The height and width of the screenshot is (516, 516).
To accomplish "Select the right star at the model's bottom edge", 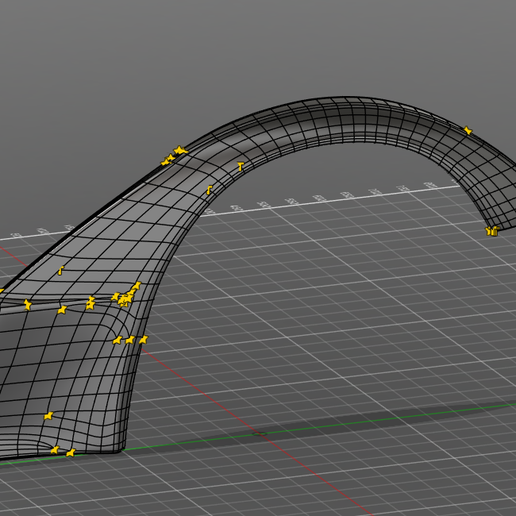I will 71,452.
